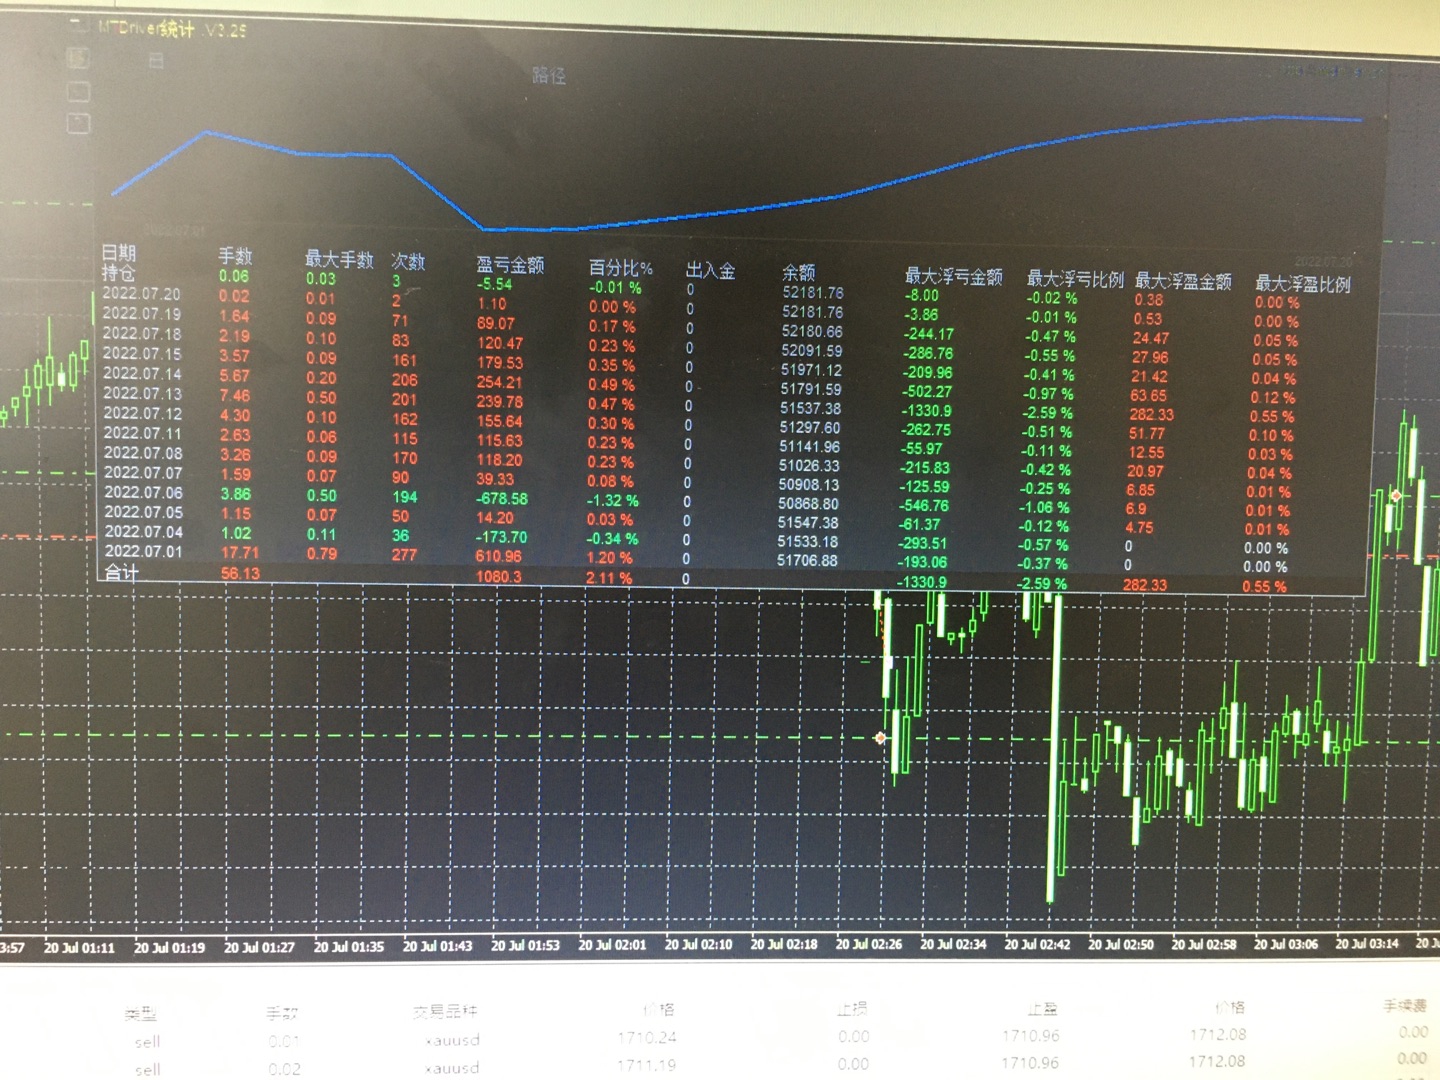Select the 合计 totals row label
The height and width of the screenshot is (1080, 1440).
tap(122, 573)
